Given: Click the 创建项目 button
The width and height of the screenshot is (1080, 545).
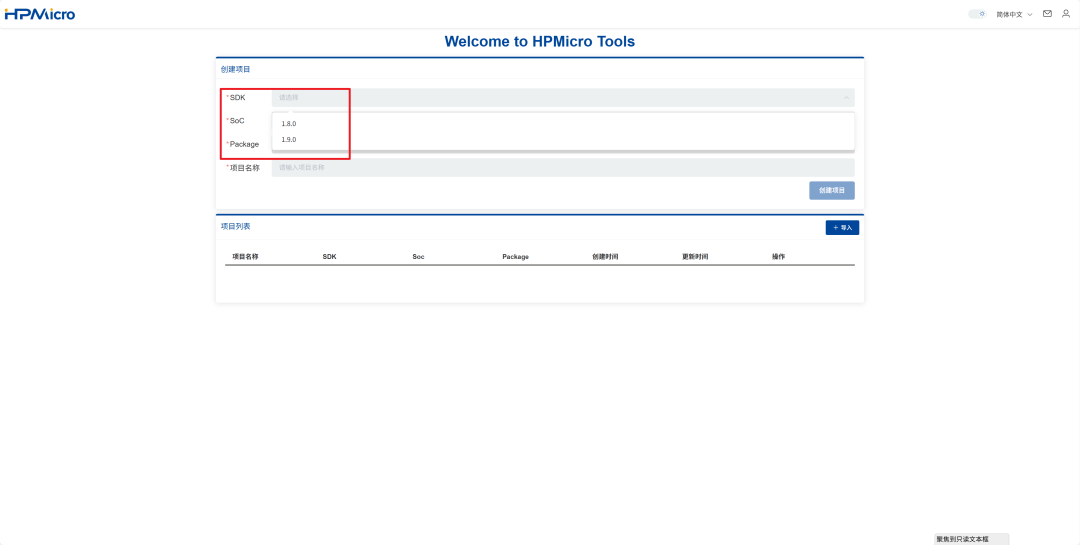Looking at the screenshot, I should 832,191.
